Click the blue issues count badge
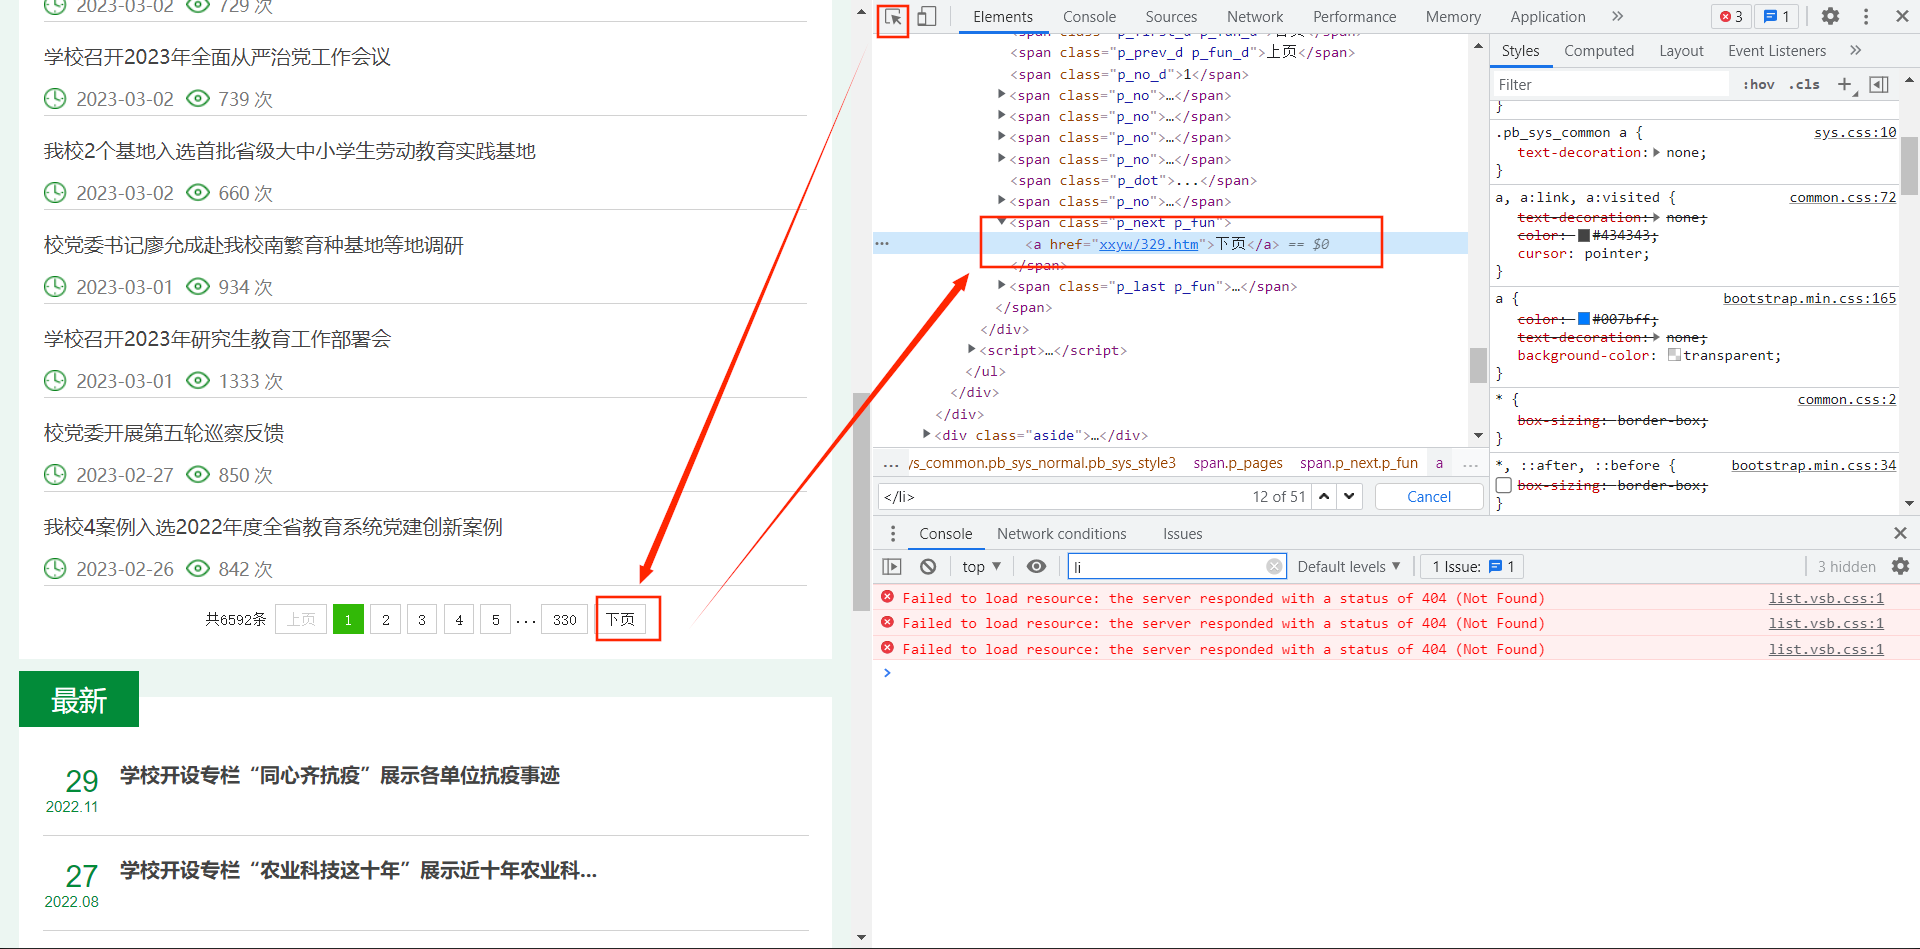 click(x=1777, y=17)
